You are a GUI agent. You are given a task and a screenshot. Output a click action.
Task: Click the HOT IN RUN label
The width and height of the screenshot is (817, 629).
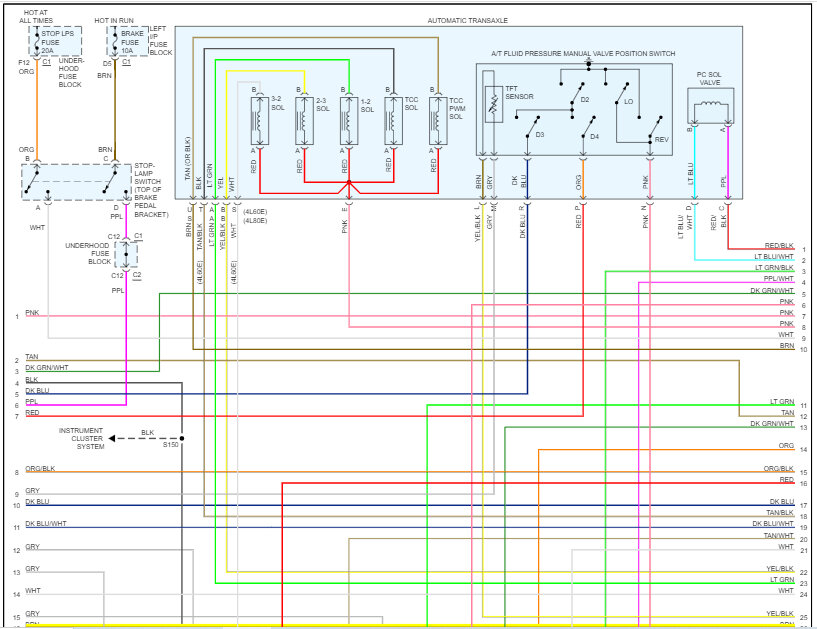[114, 21]
